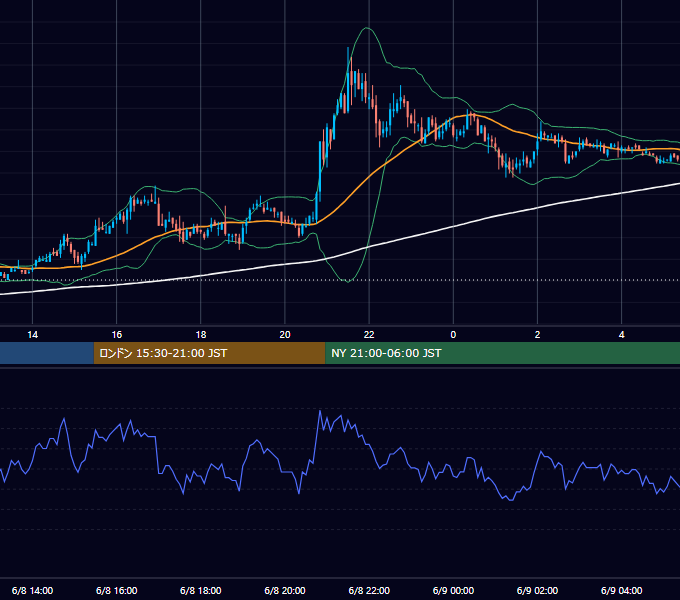Click the oscillator peak just before 21:00

[320, 411]
